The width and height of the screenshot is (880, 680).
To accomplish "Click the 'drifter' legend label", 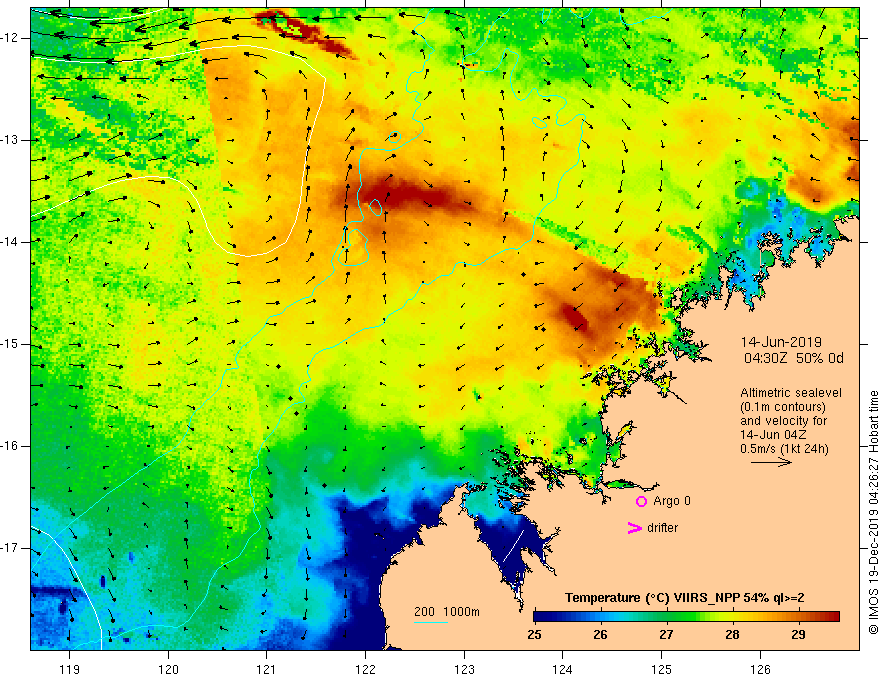I will pyautogui.click(x=662, y=528).
